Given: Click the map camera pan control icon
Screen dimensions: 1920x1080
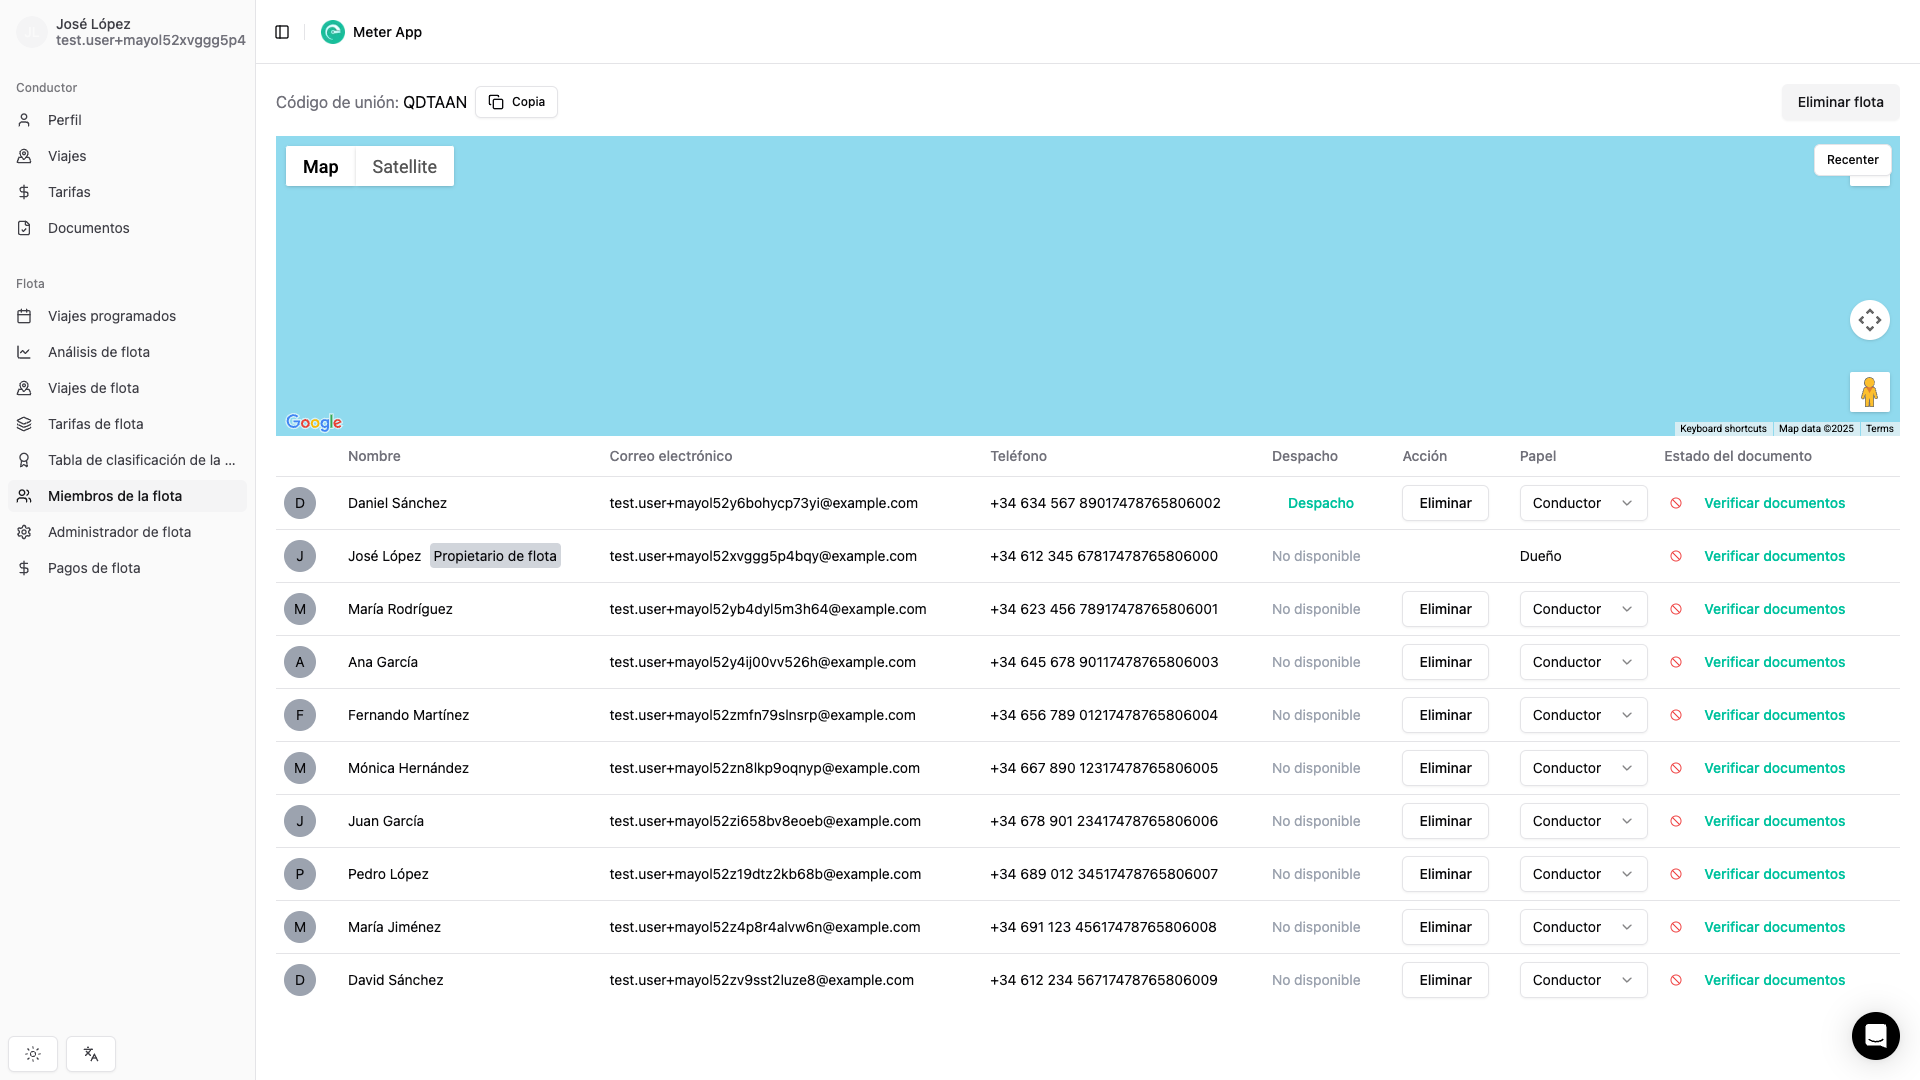Looking at the screenshot, I should point(1869,320).
